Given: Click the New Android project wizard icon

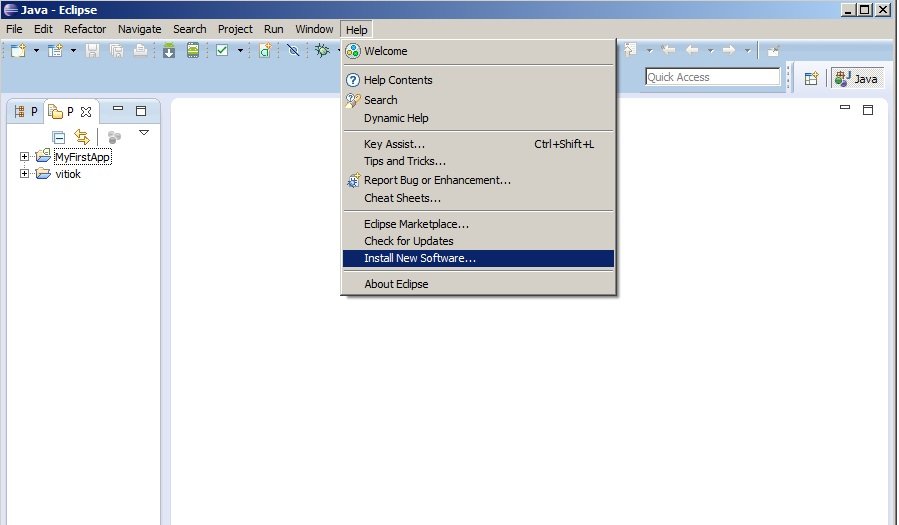Looking at the screenshot, I should pyautogui.click(x=55, y=50).
